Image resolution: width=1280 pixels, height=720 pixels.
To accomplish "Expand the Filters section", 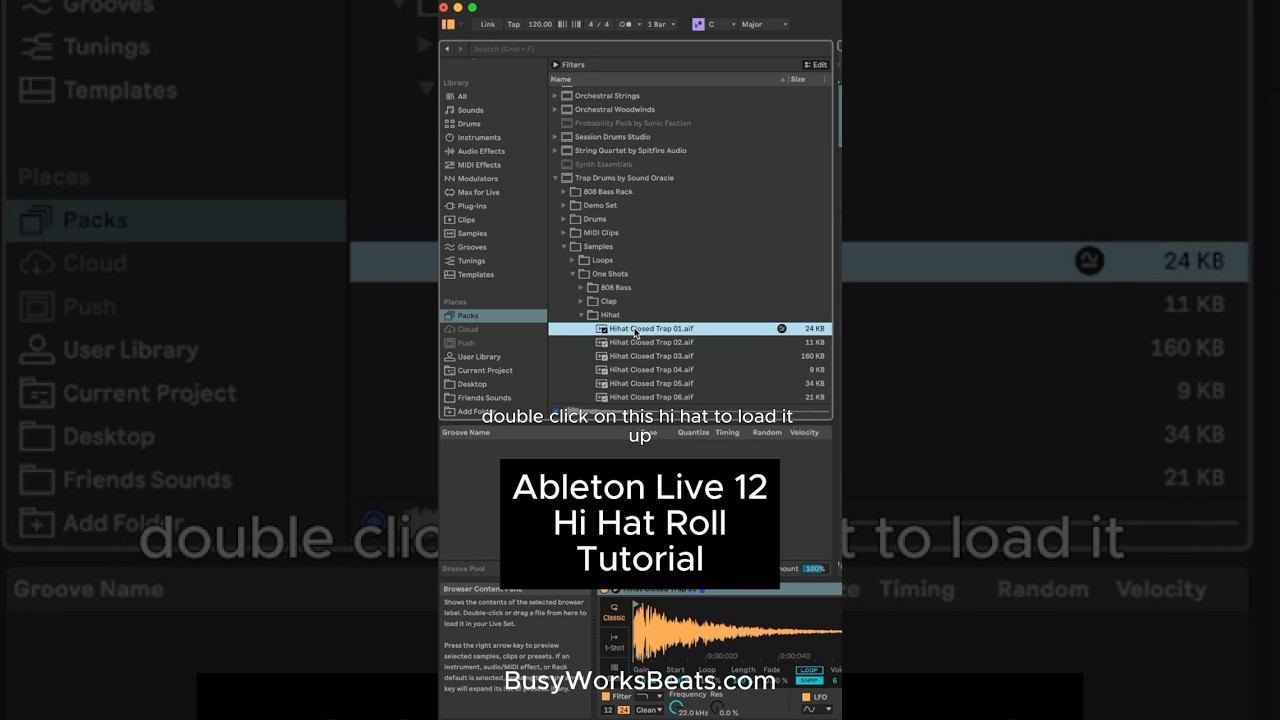I will click(569, 65).
